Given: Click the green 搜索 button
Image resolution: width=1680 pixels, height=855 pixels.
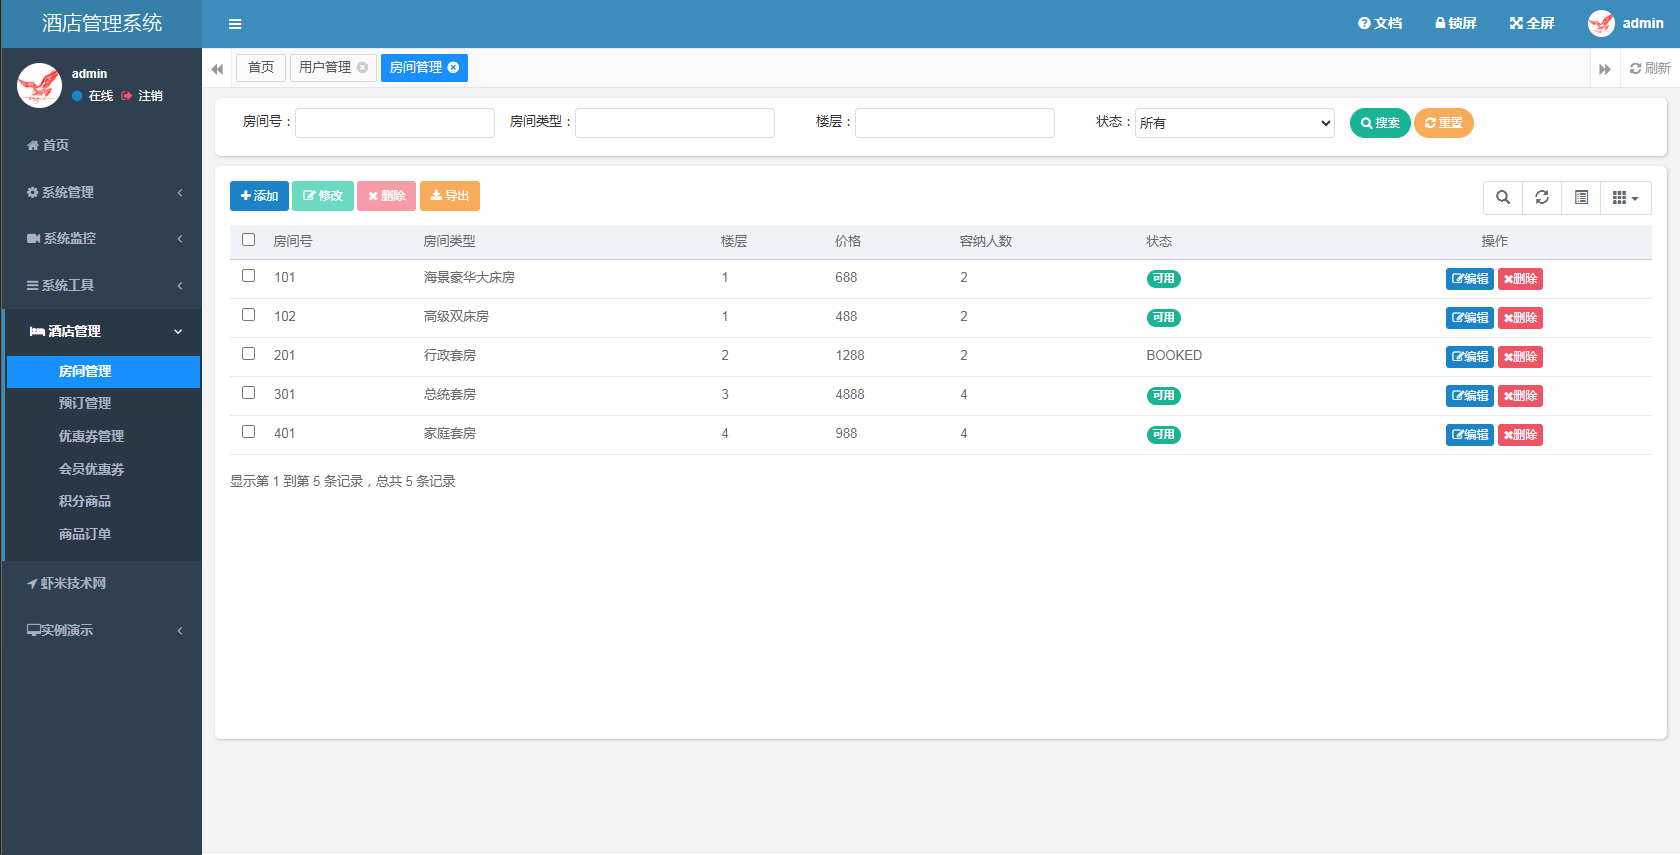Looking at the screenshot, I should [x=1380, y=123].
